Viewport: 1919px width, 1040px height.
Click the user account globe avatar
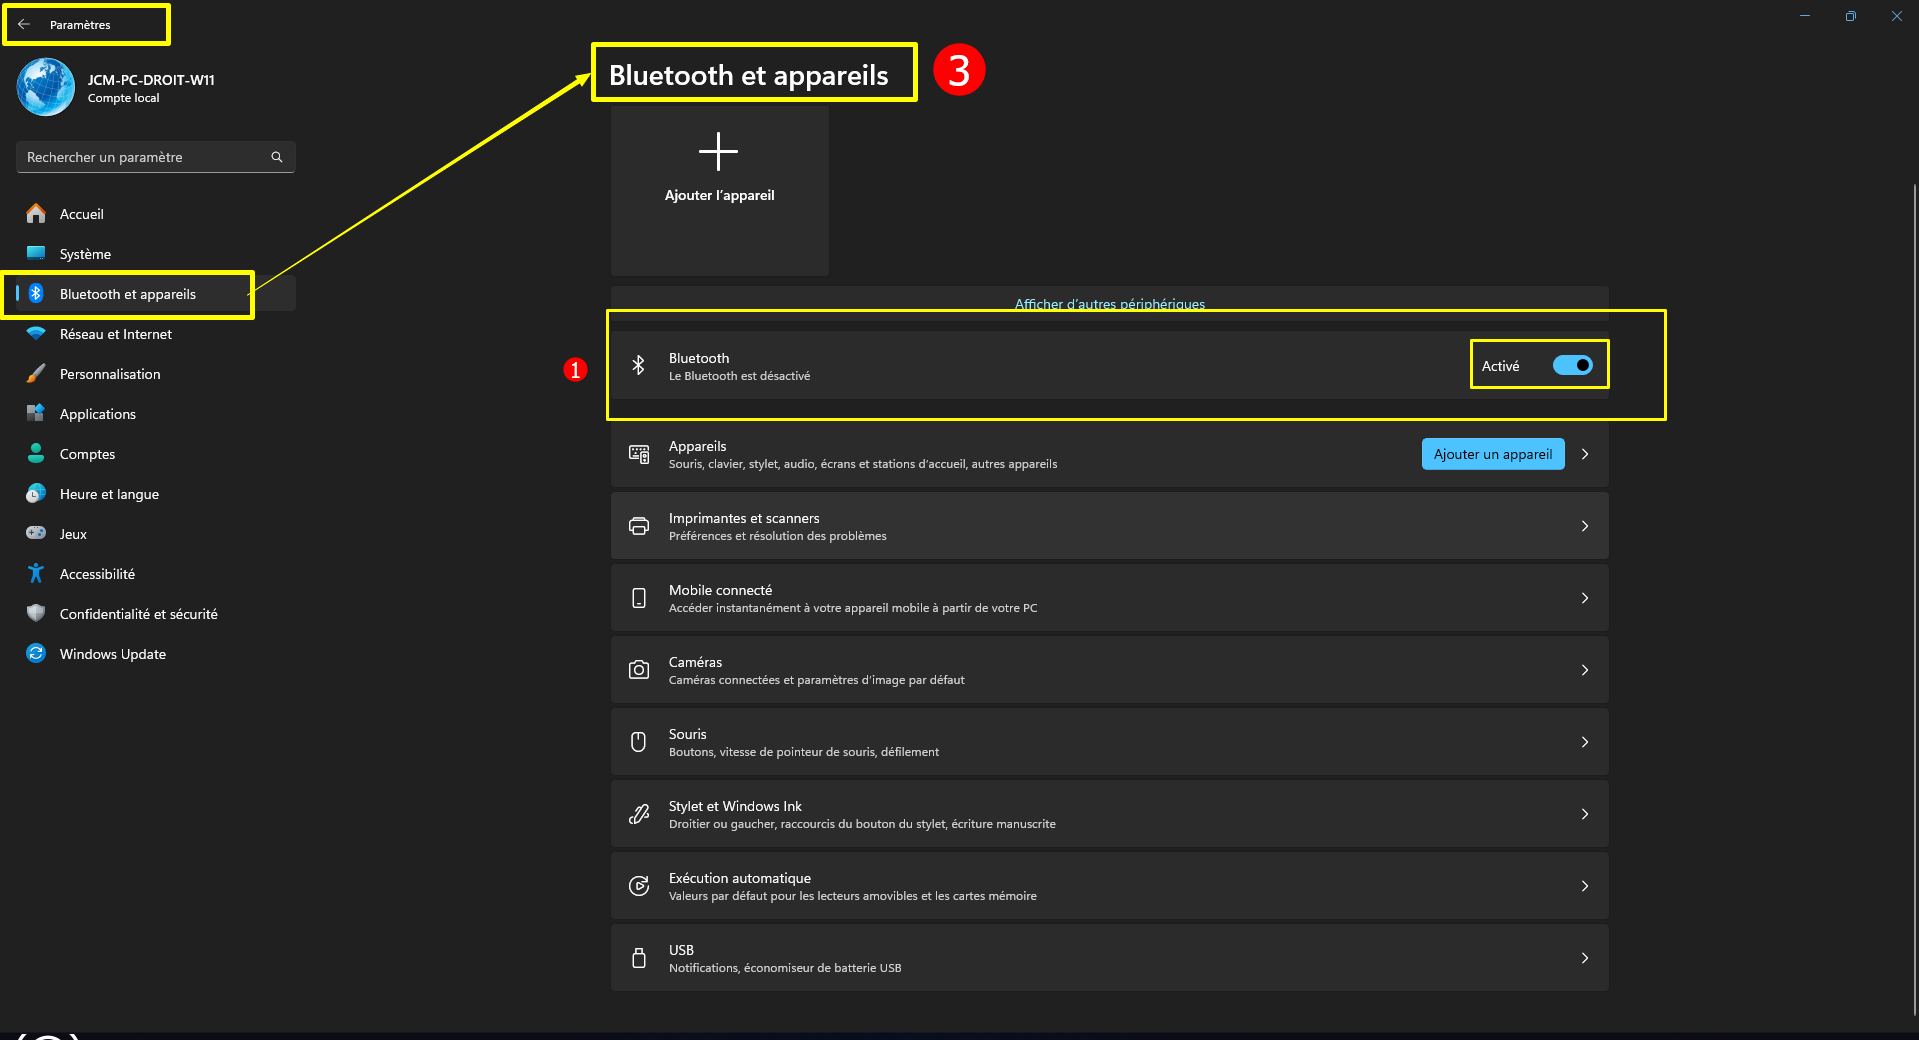tap(46, 87)
